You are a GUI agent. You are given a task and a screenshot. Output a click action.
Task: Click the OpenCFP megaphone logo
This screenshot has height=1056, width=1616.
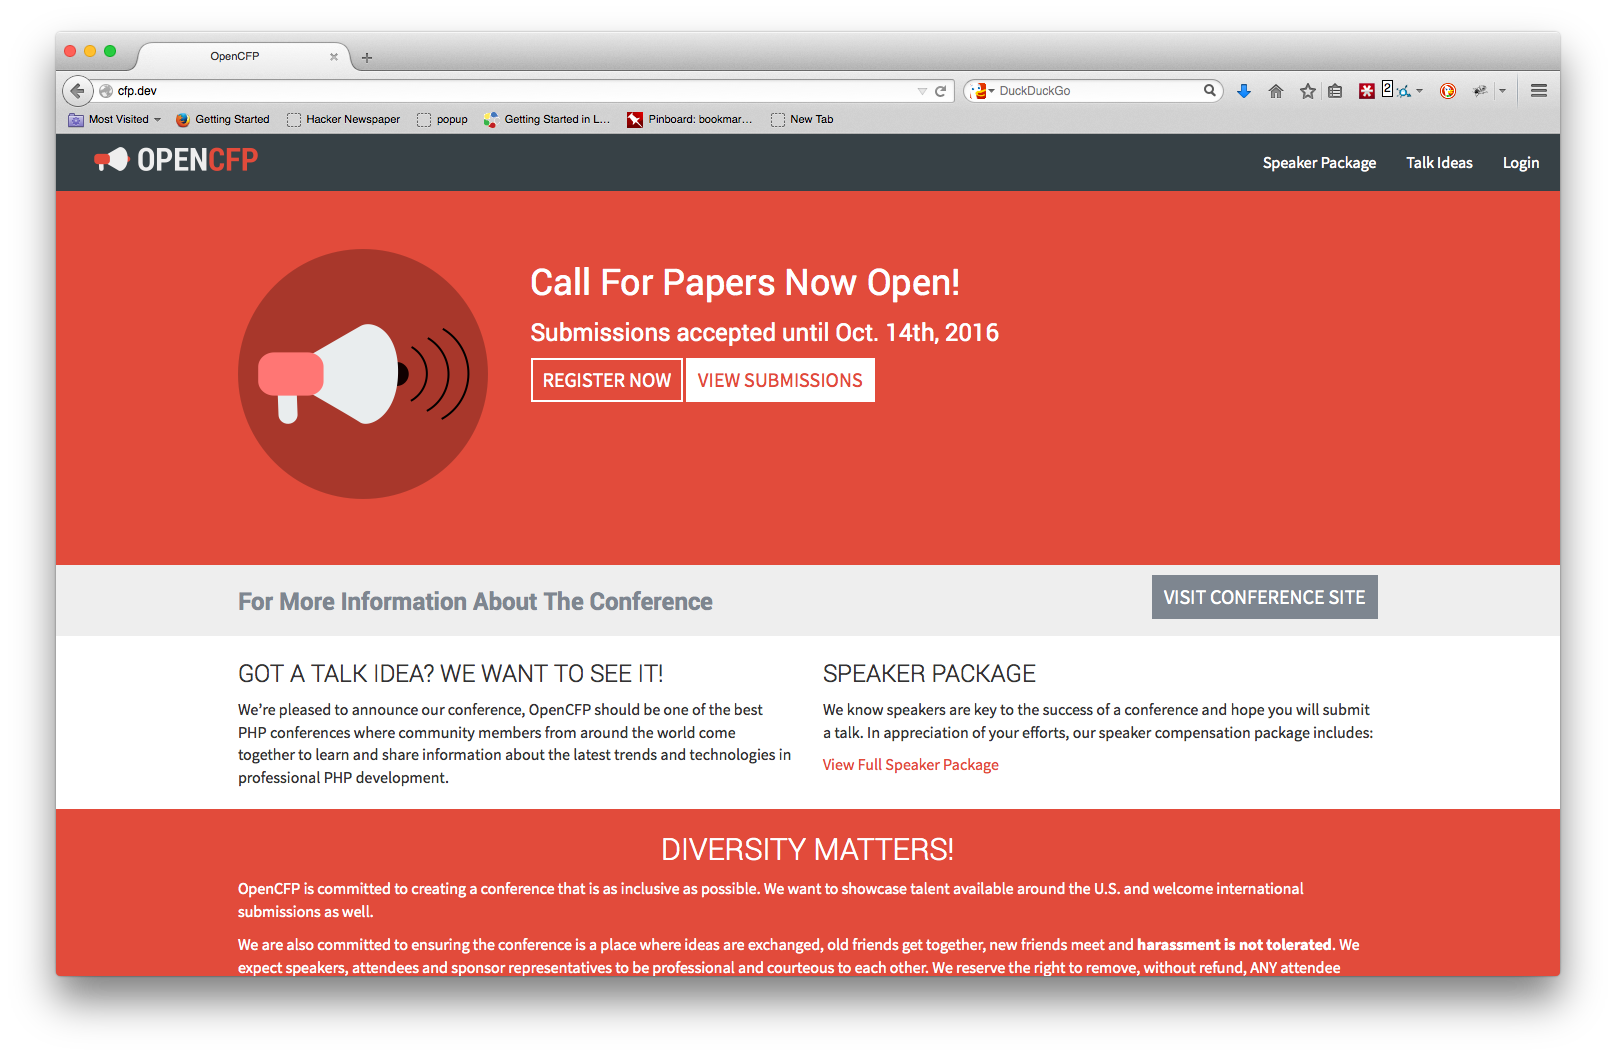pyautogui.click(x=176, y=160)
